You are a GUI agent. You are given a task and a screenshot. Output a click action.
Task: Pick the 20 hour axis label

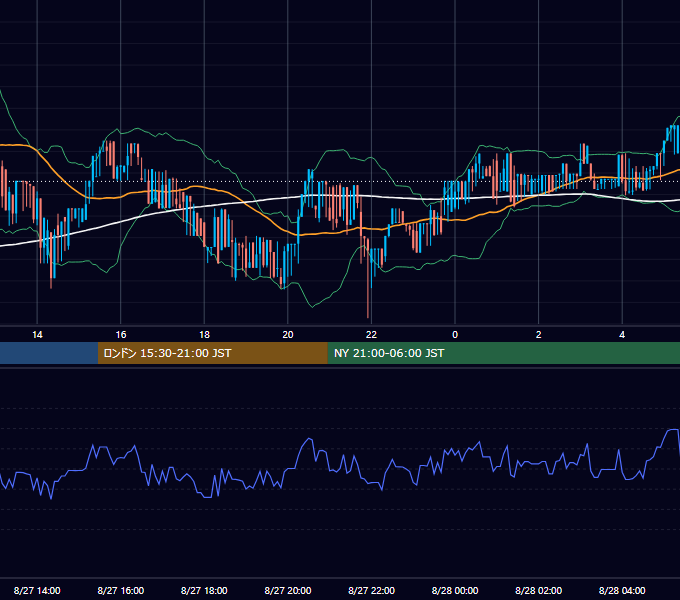tap(288, 335)
